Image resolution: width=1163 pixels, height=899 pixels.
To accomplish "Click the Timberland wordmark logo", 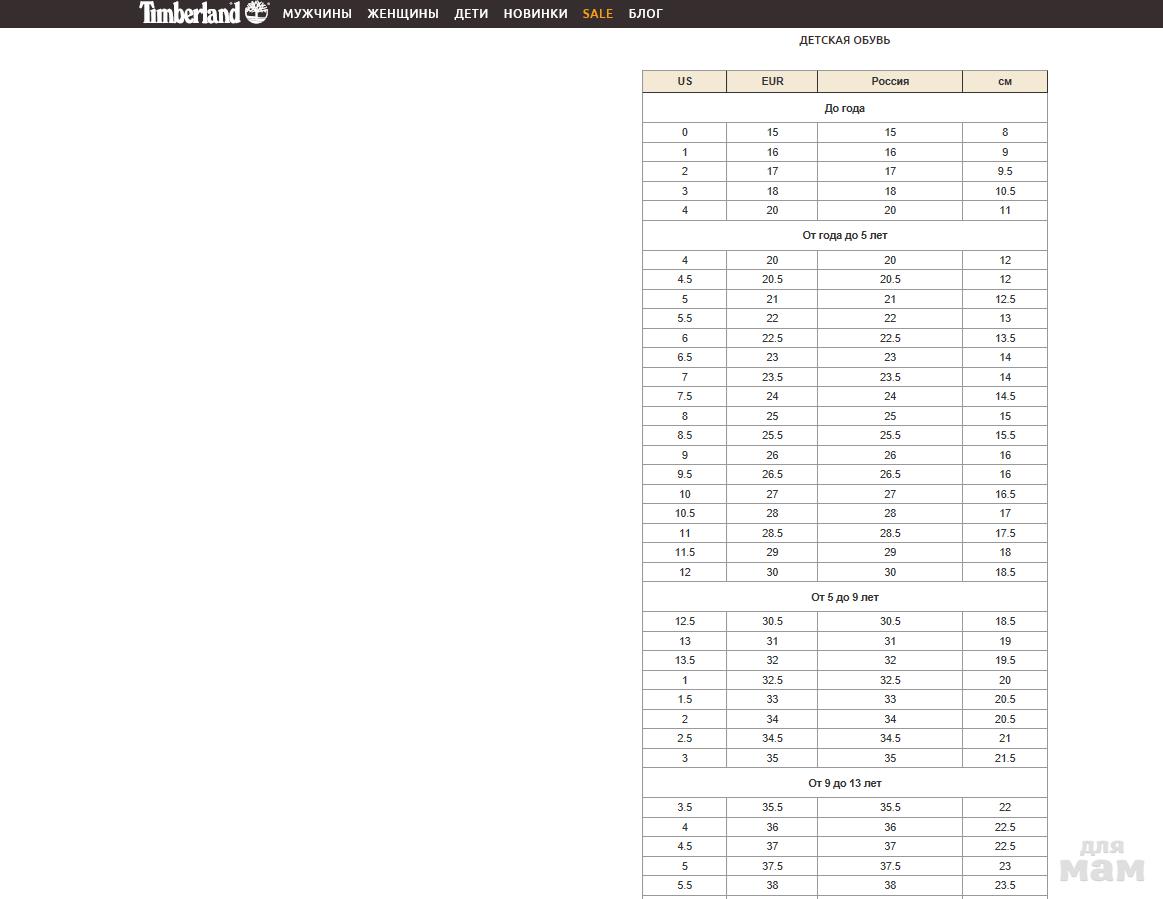I will point(190,13).
